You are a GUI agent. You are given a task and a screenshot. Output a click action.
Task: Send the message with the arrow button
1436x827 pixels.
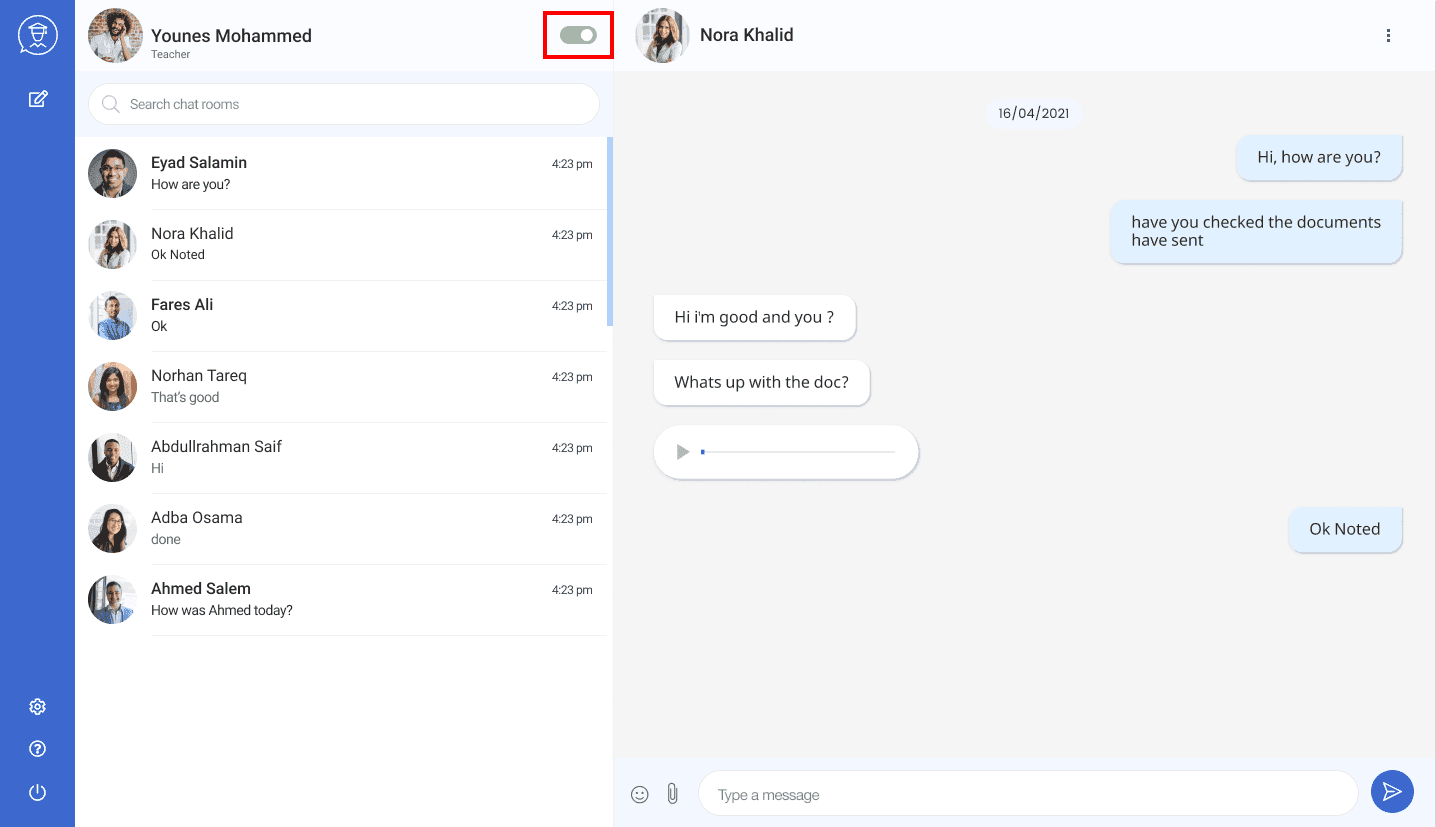tap(1392, 791)
